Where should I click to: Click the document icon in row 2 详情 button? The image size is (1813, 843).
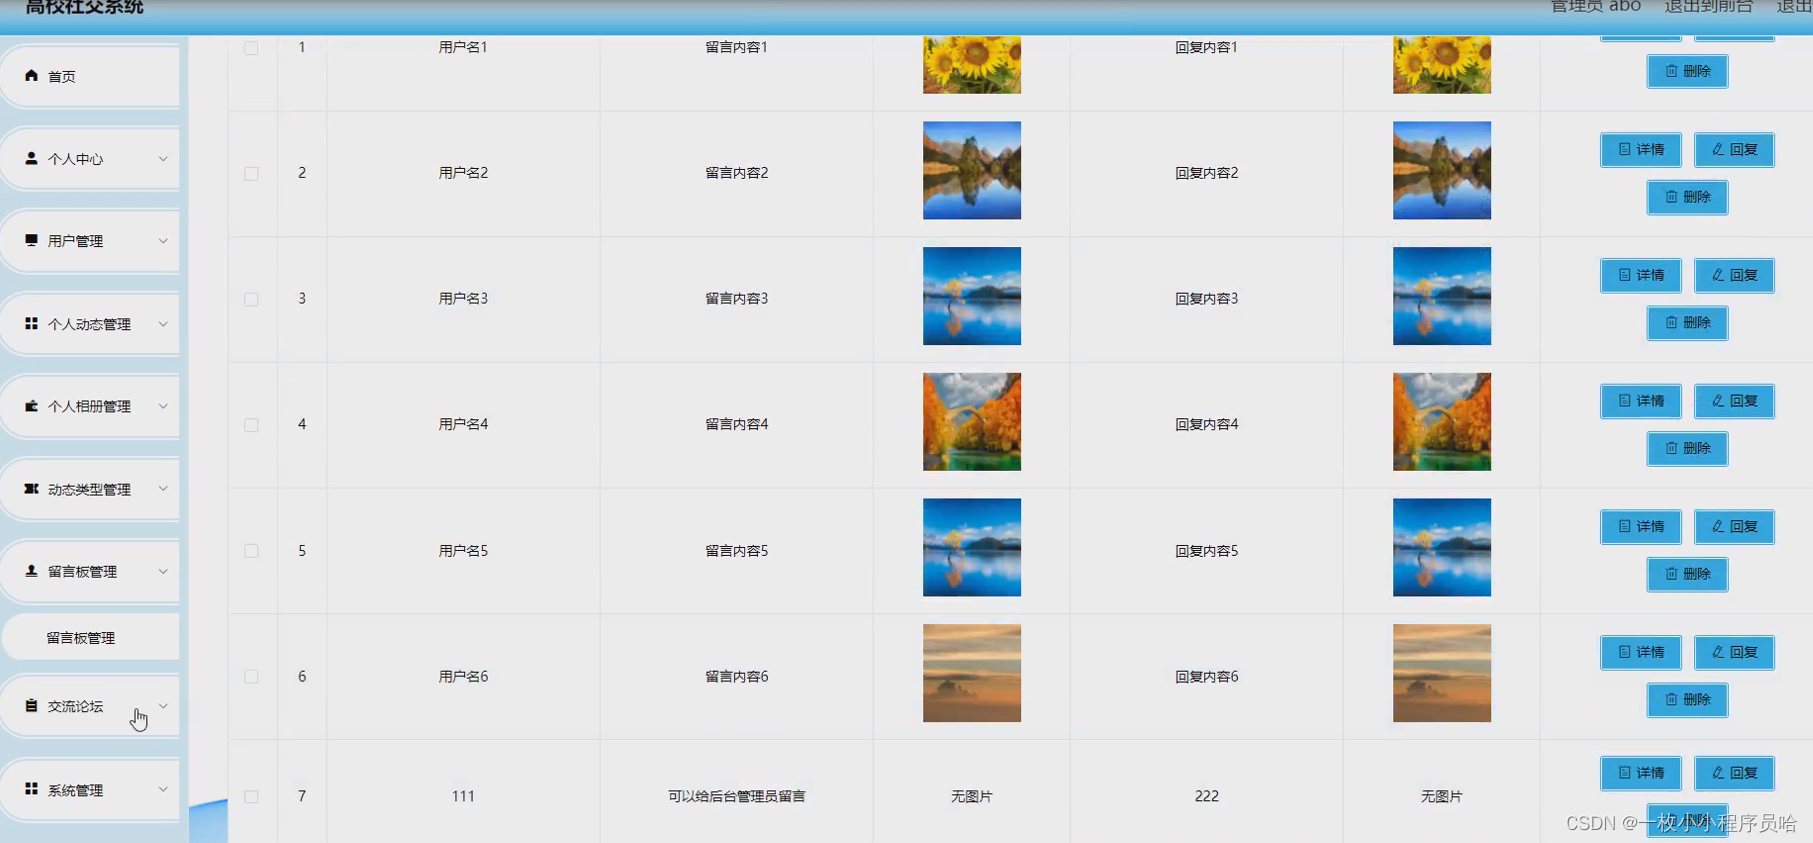pyautogui.click(x=1624, y=149)
